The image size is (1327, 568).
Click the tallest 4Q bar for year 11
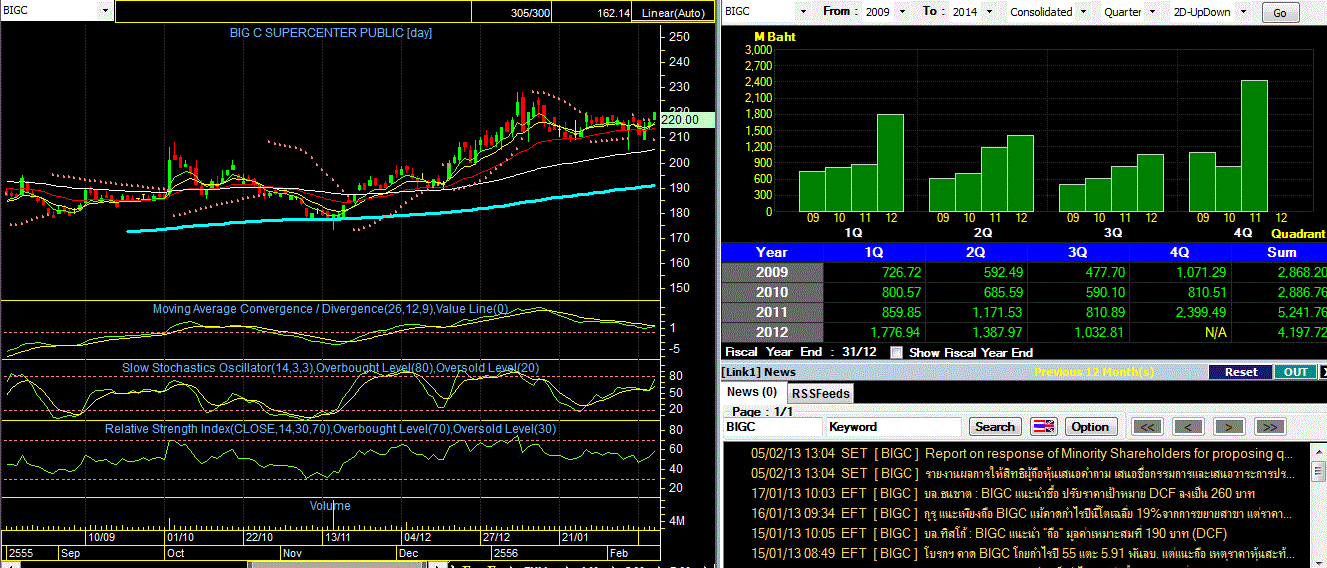tap(1254, 146)
